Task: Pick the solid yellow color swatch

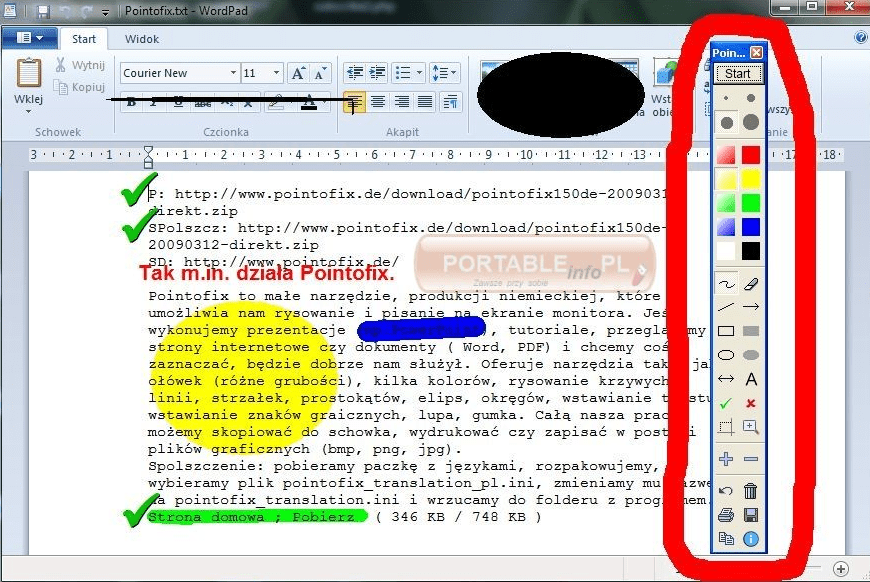Action: pos(751,179)
